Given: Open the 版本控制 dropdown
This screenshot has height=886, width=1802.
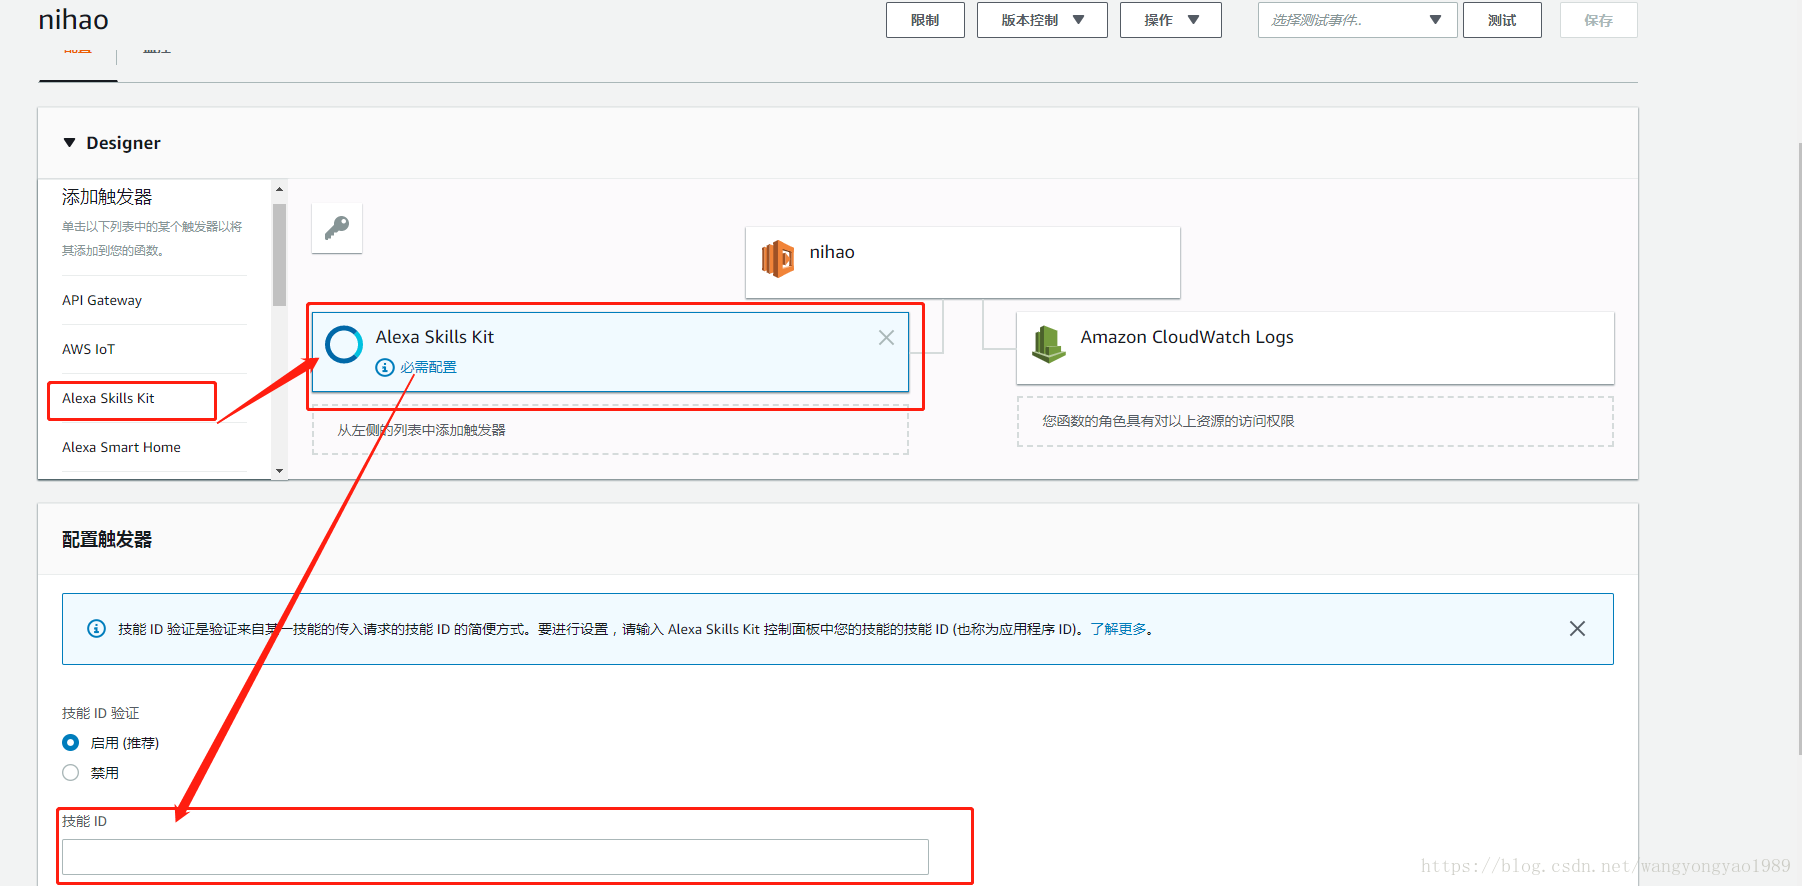Looking at the screenshot, I should pyautogui.click(x=1042, y=20).
